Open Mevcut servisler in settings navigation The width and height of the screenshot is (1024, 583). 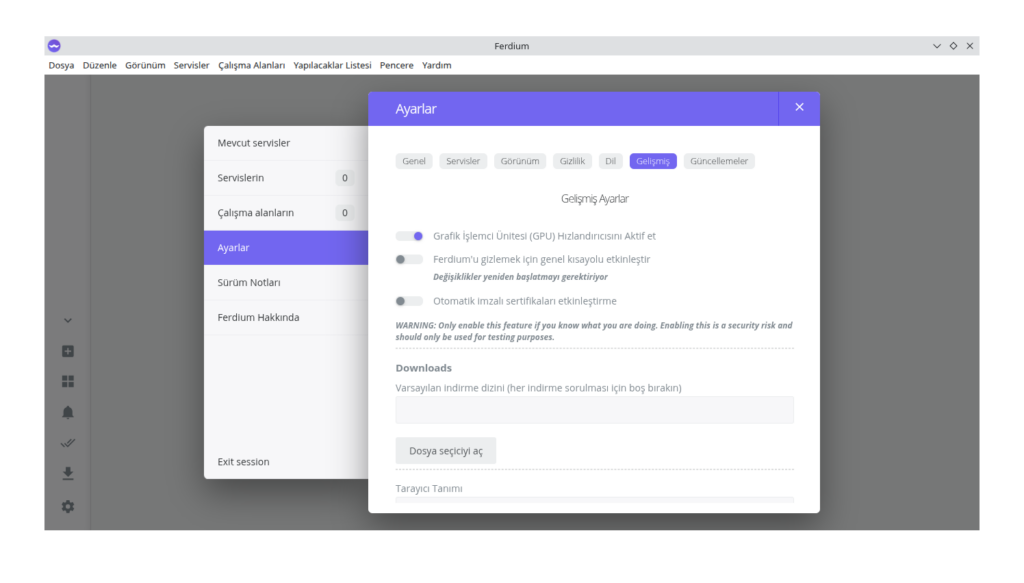point(286,143)
